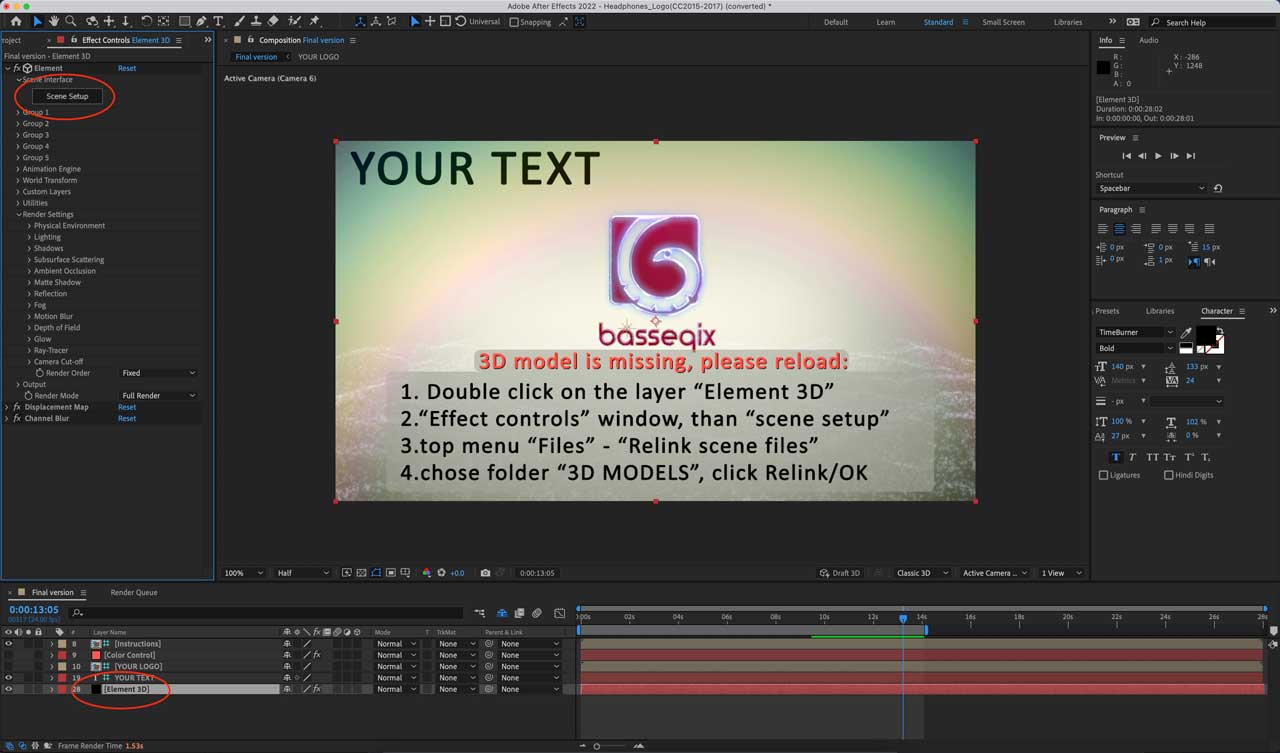Select the Pen tool
This screenshot has width=1280, height=753.
coord(201,21)
